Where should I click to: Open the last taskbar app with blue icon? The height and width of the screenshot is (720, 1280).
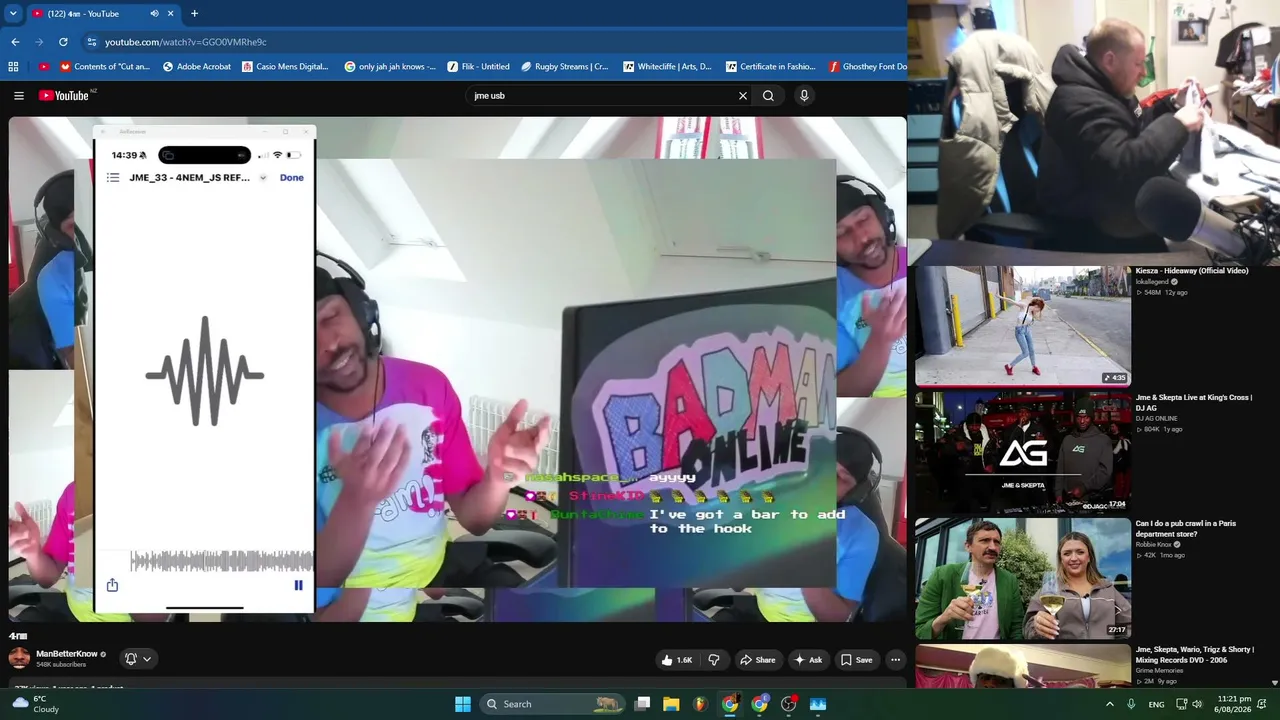(x=818, y=704)
